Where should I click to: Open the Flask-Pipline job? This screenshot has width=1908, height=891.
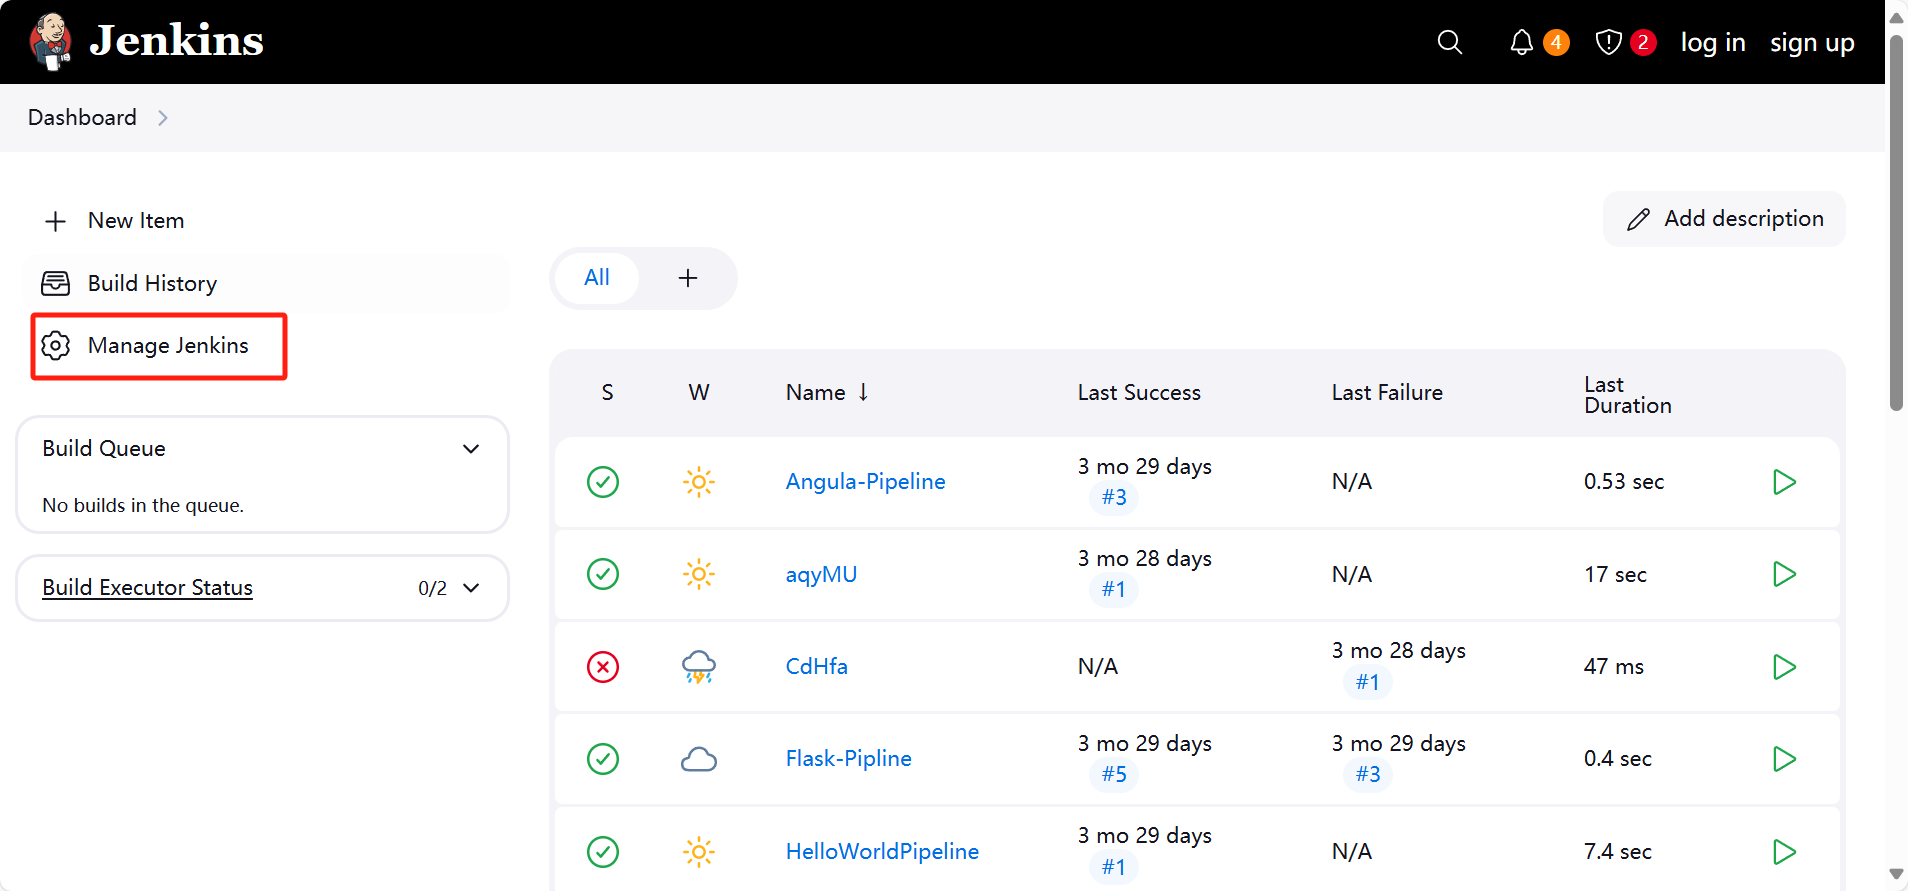(848, 759)
